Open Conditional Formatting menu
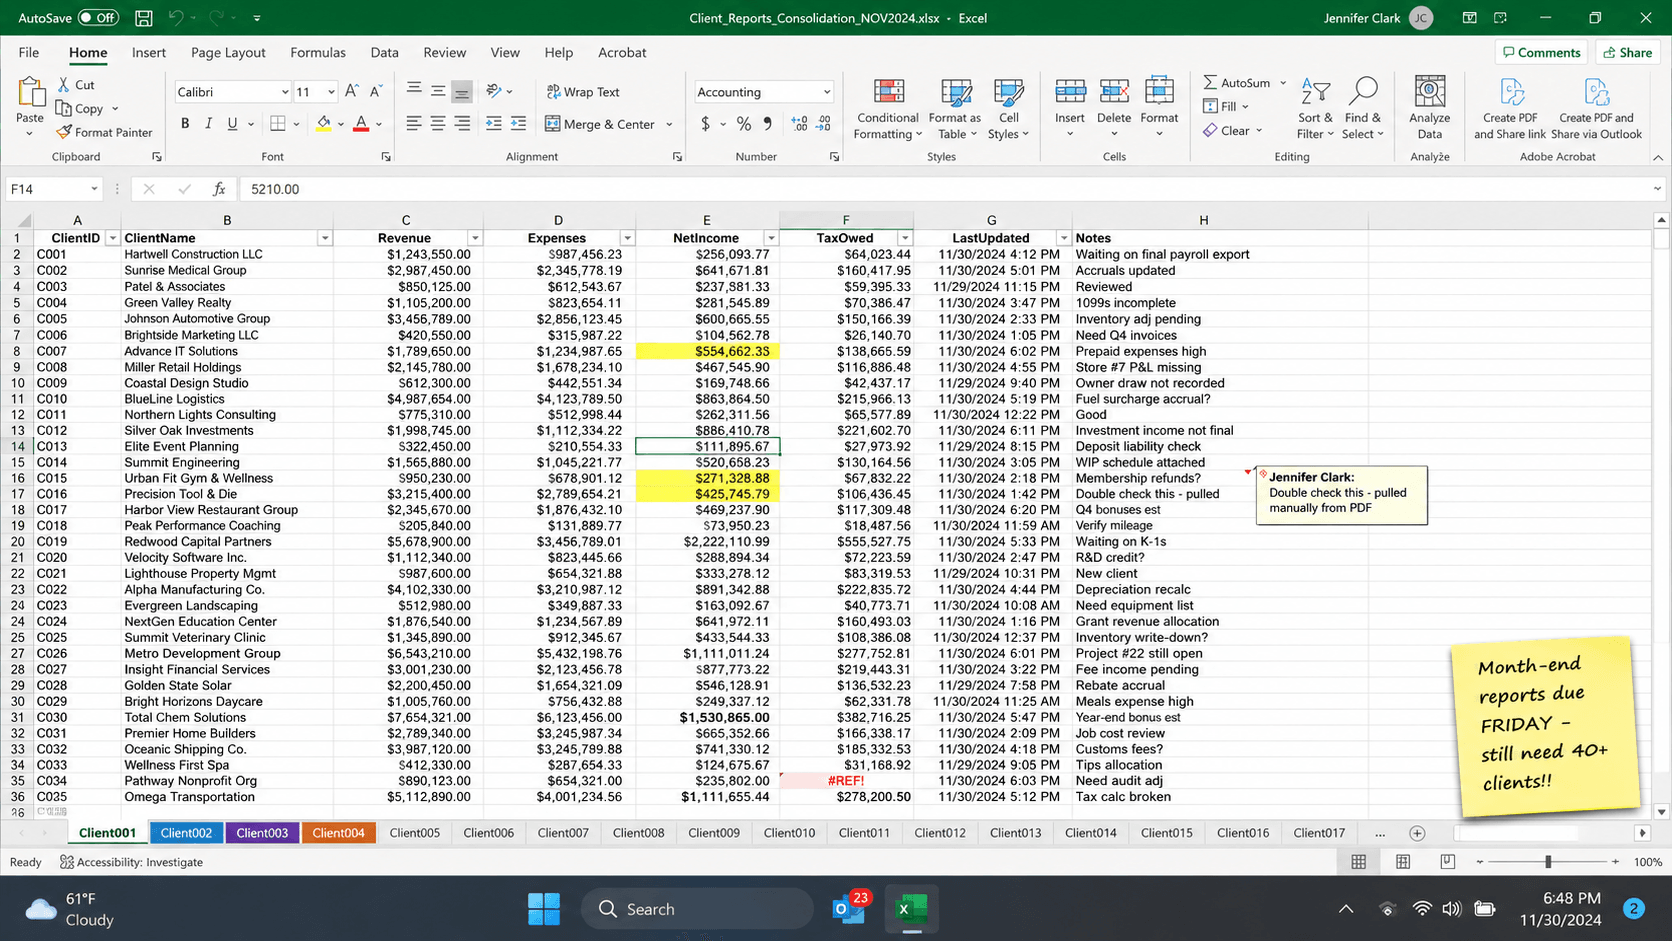This screenshot has height=941, width=1672. tap(888, 109)
